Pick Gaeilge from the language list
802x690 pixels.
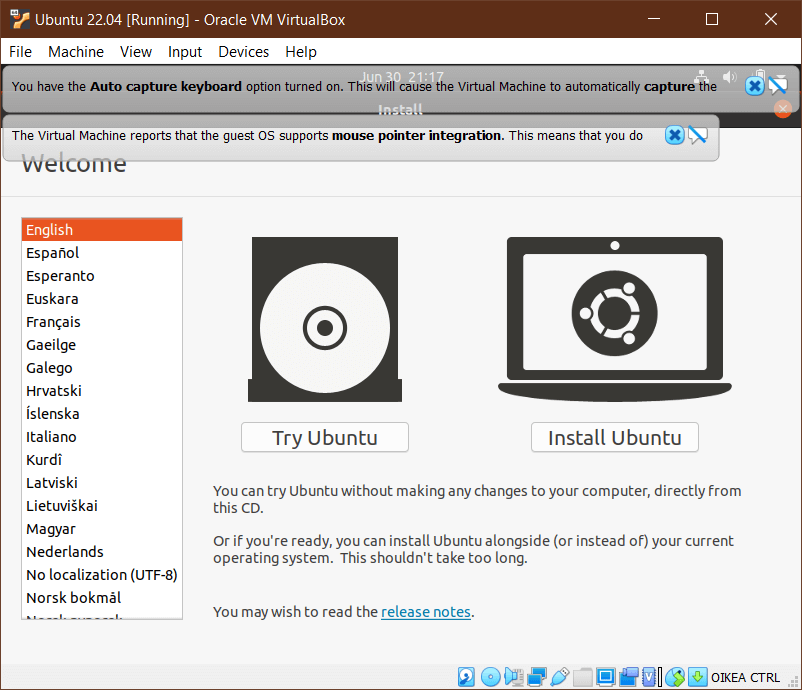(x=102, y=345)
